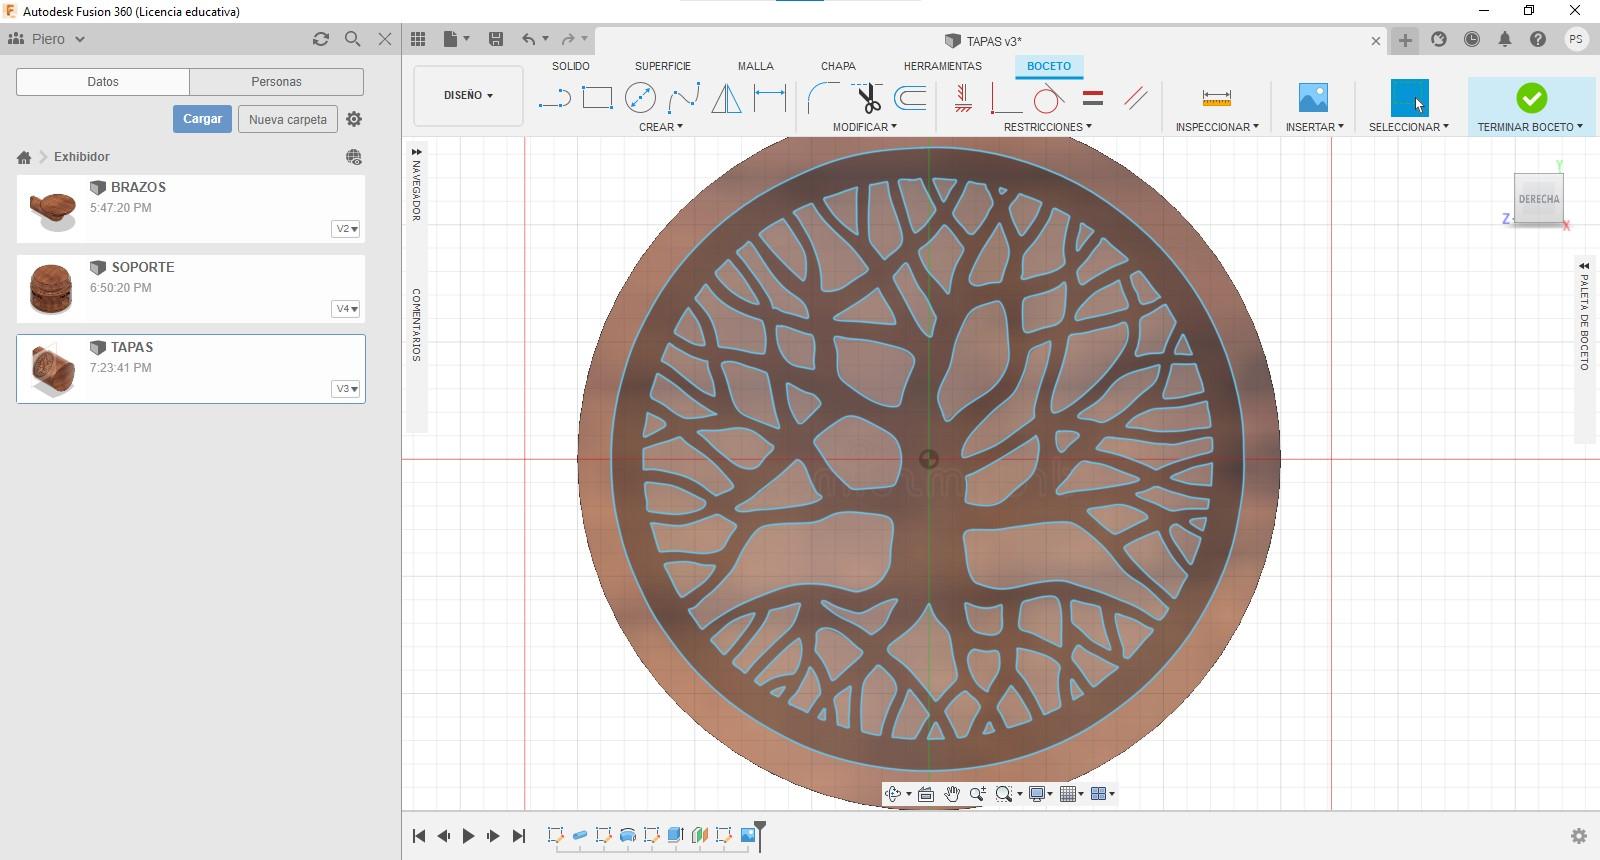The image size is (1600, 860).
Task: Apply the Tangent constraint icon
Action: tap(1048, 98)
